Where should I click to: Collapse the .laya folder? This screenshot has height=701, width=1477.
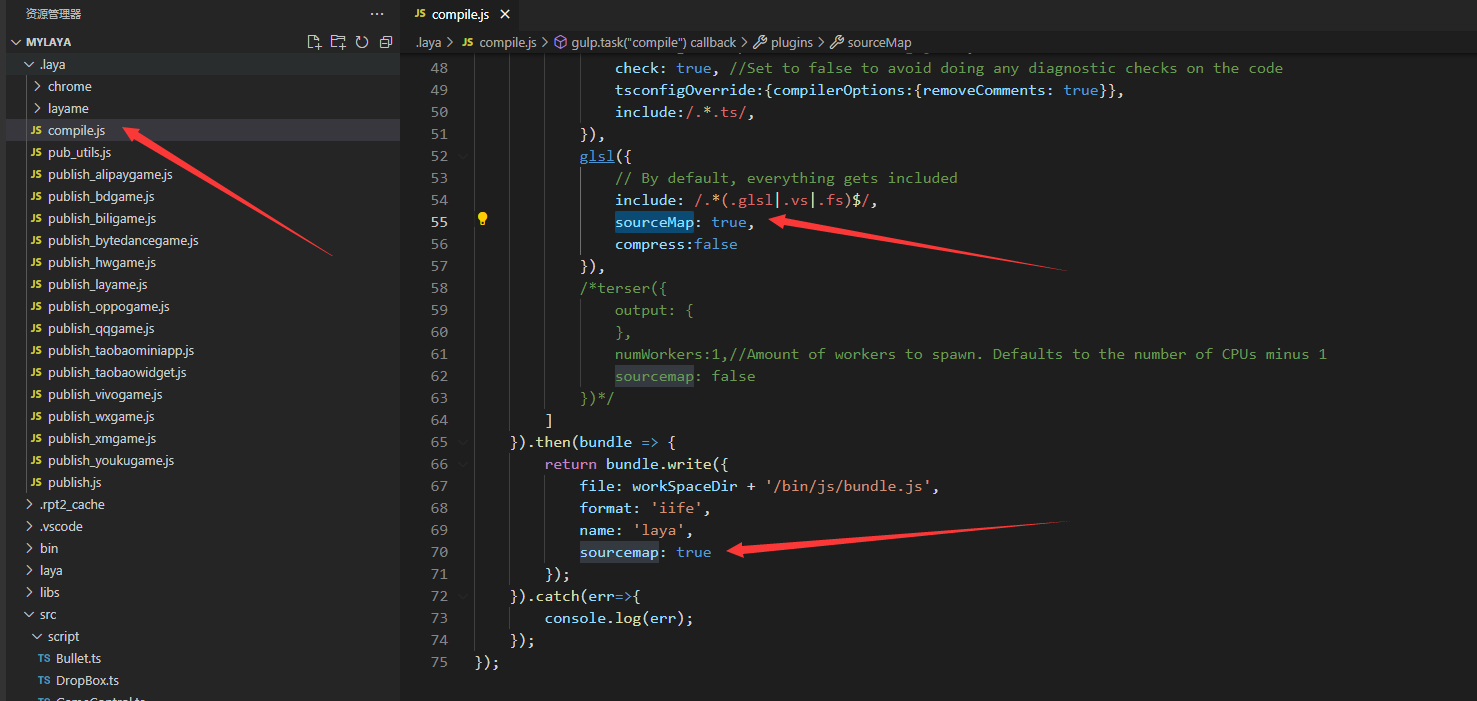point(30,64)
